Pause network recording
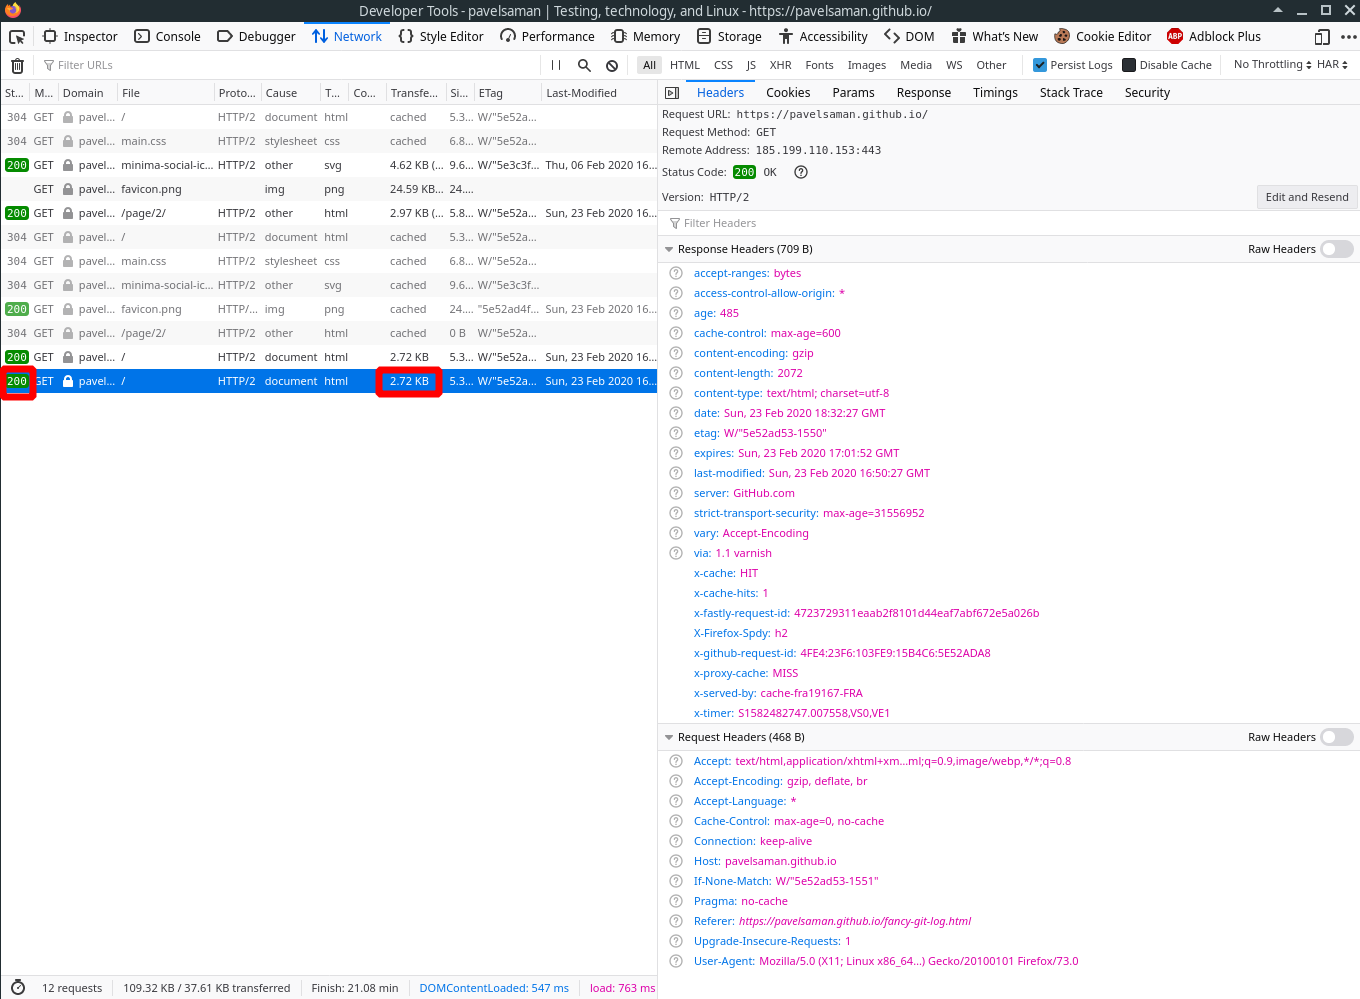This screenshot has height=999, width=1360. point(556,66)
